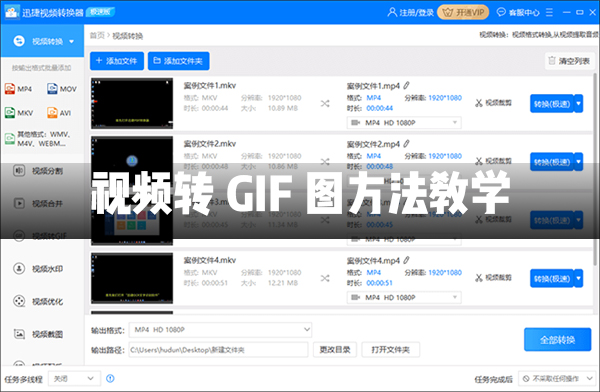The width and height of the screenshot is (600, 392).
Task: Click 清空列表 to clear the list
Action: pos(569,61)
